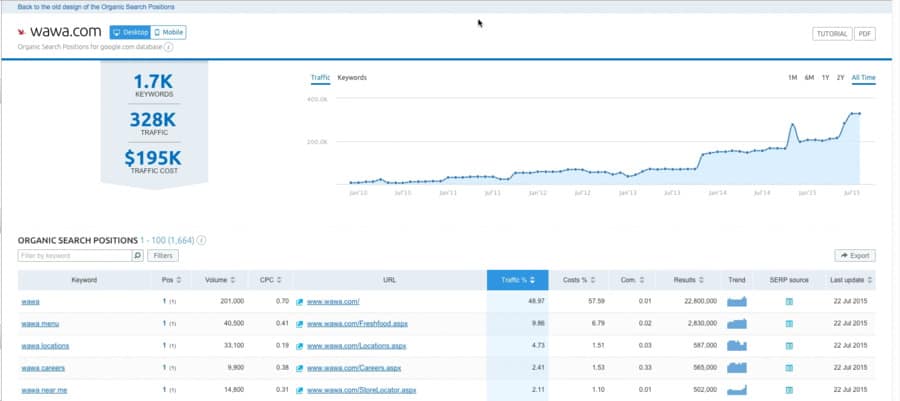
Task: Switch to Mobile view
Action: 169,33
